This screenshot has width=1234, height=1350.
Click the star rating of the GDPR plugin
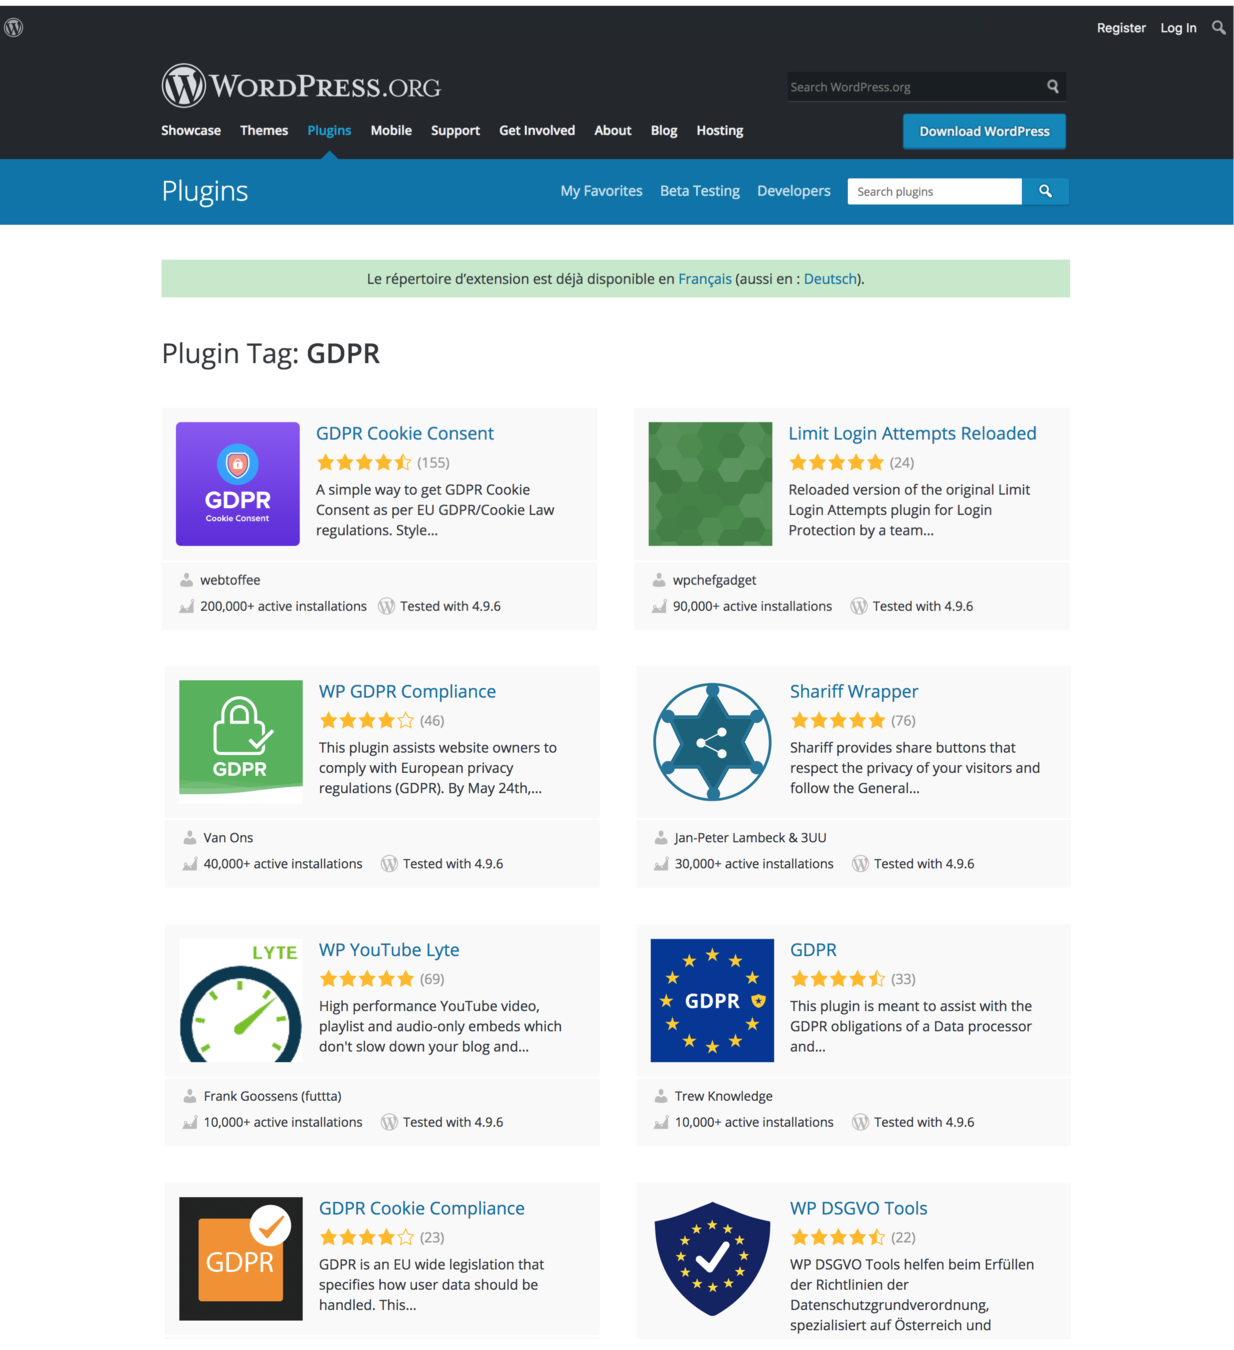pyautogui.click(x=838, y=979)
